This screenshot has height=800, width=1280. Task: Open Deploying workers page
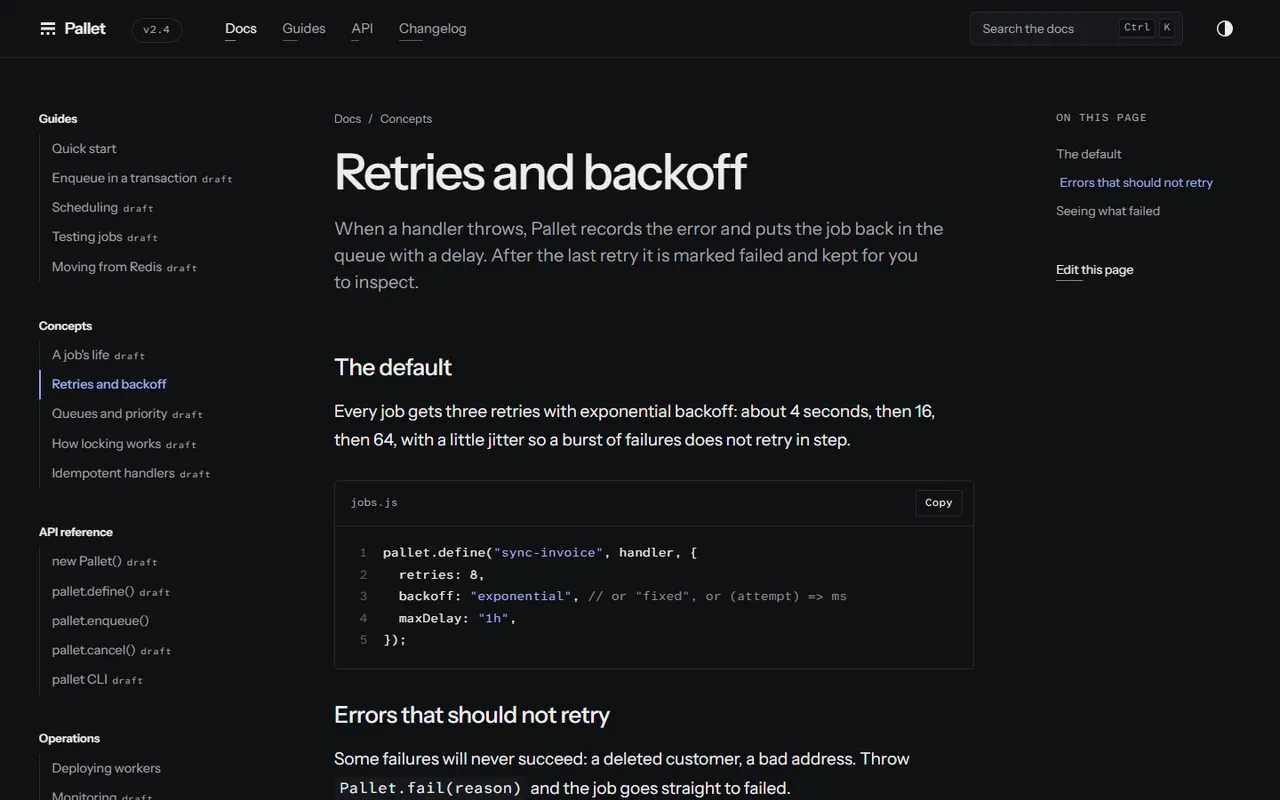pyautogui.click(x=106, y=768)
